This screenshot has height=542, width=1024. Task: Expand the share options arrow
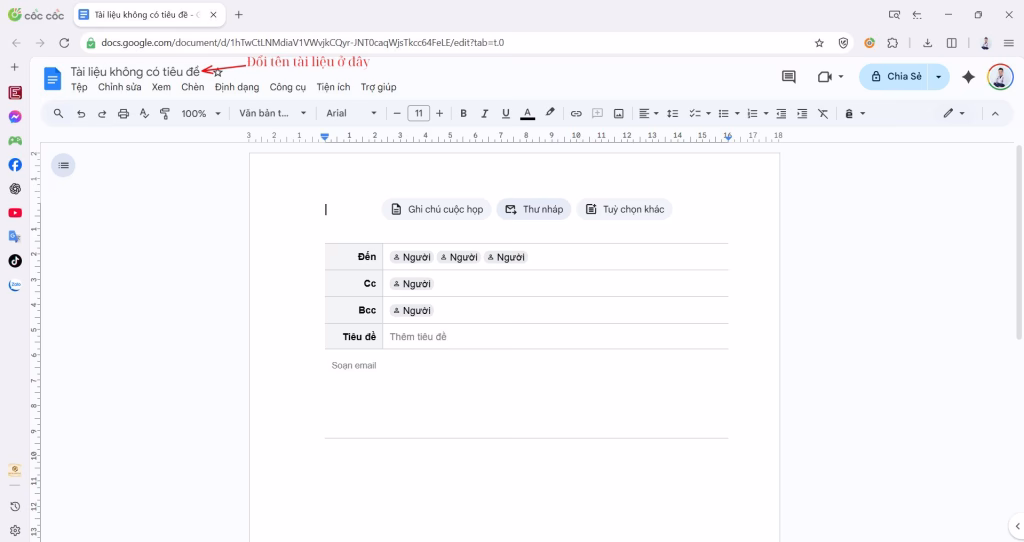click(938, 76)
